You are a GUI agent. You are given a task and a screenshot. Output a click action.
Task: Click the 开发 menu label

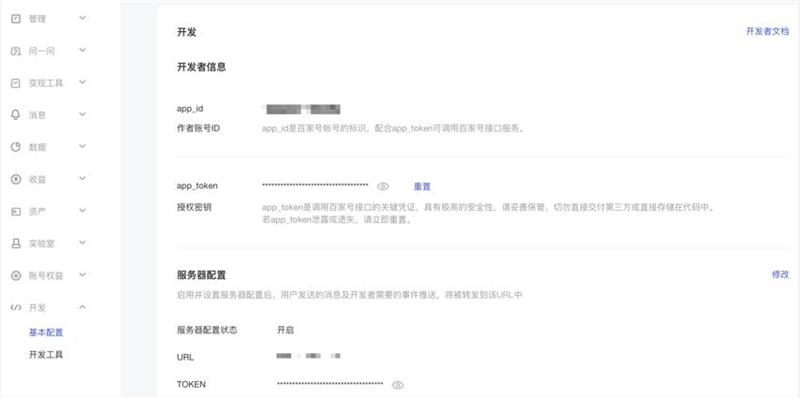pyautogui.click(x=37, y=308)
